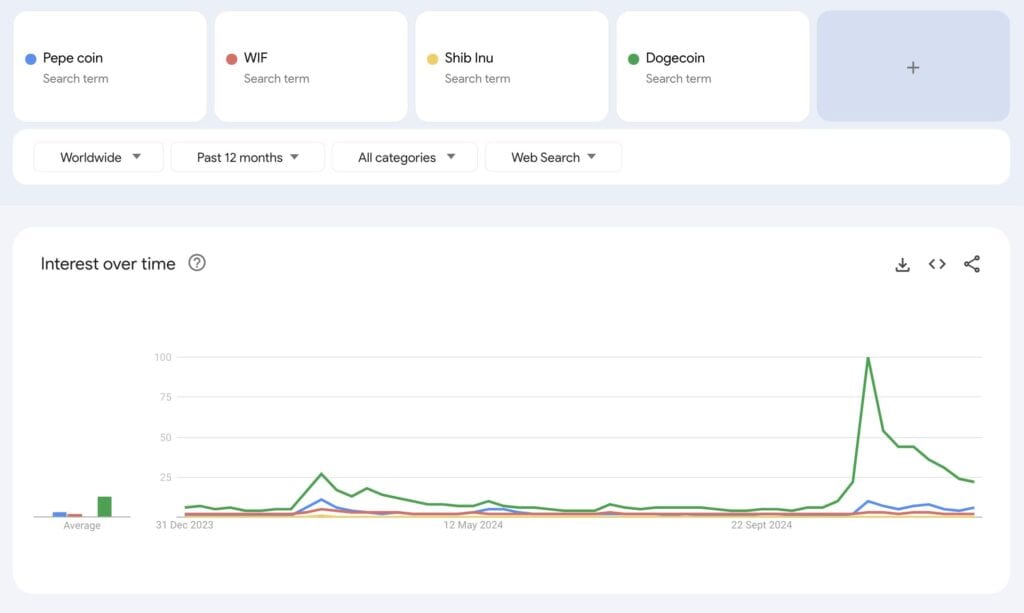This screenshot has height=613, width=1024.
Task: Open the Interest over time help icon
Action: [x=197, y=263]
